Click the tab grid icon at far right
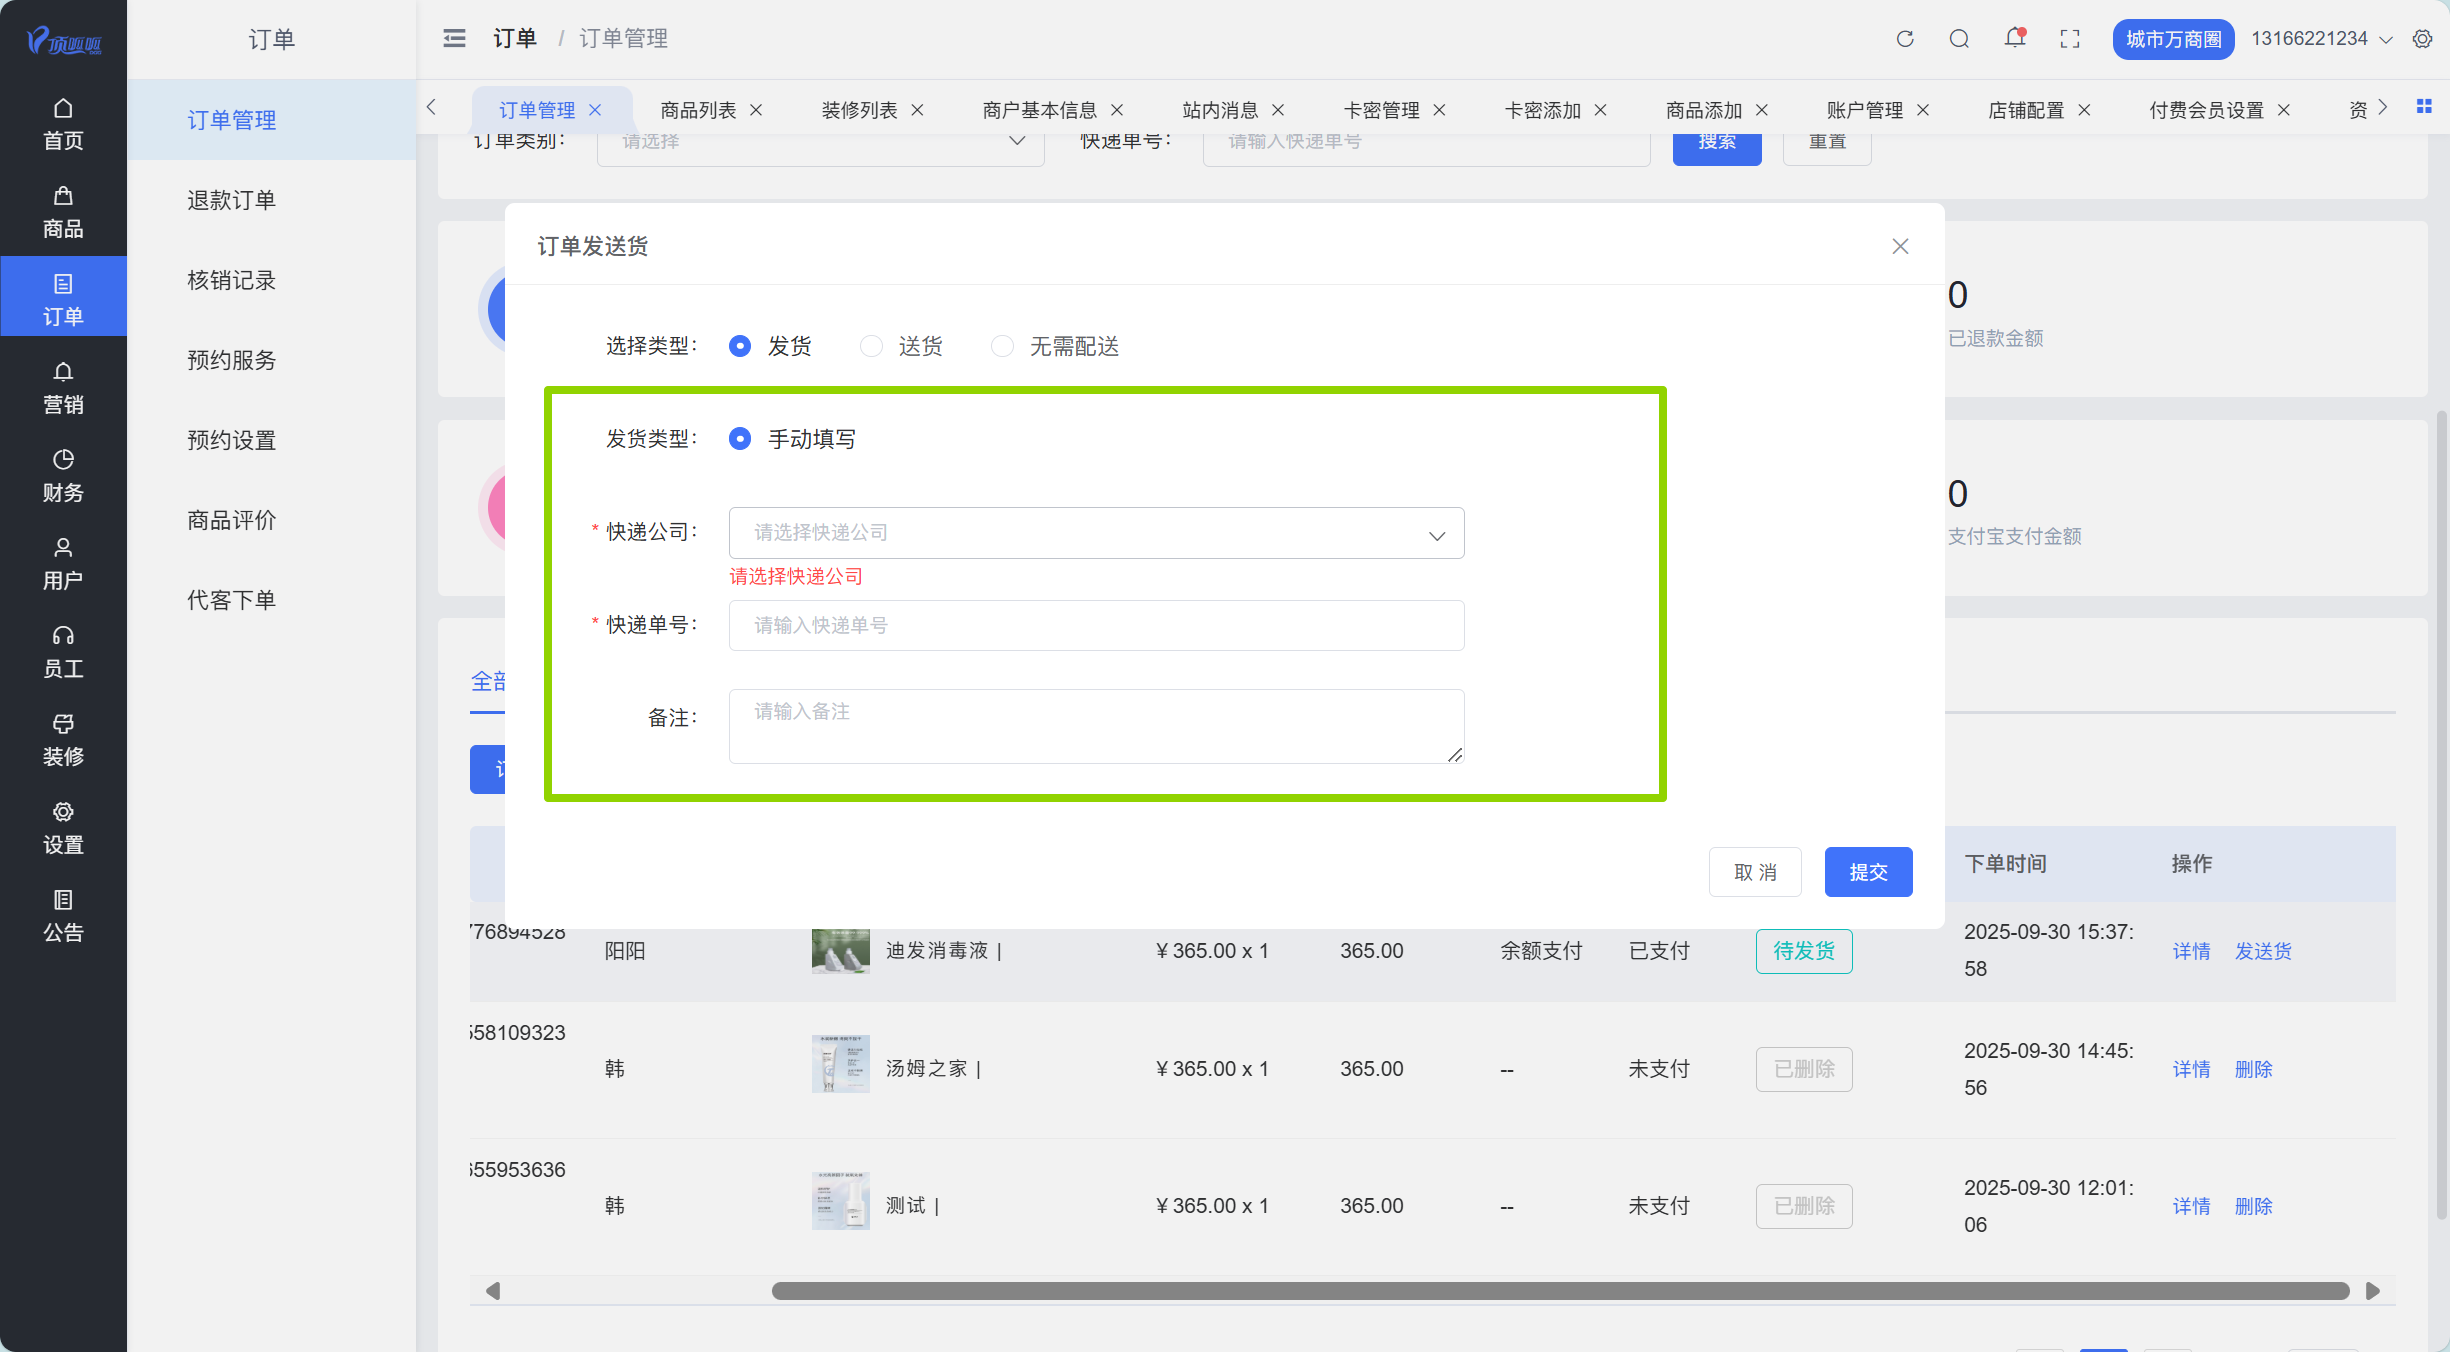 [x=2424, y=107]
